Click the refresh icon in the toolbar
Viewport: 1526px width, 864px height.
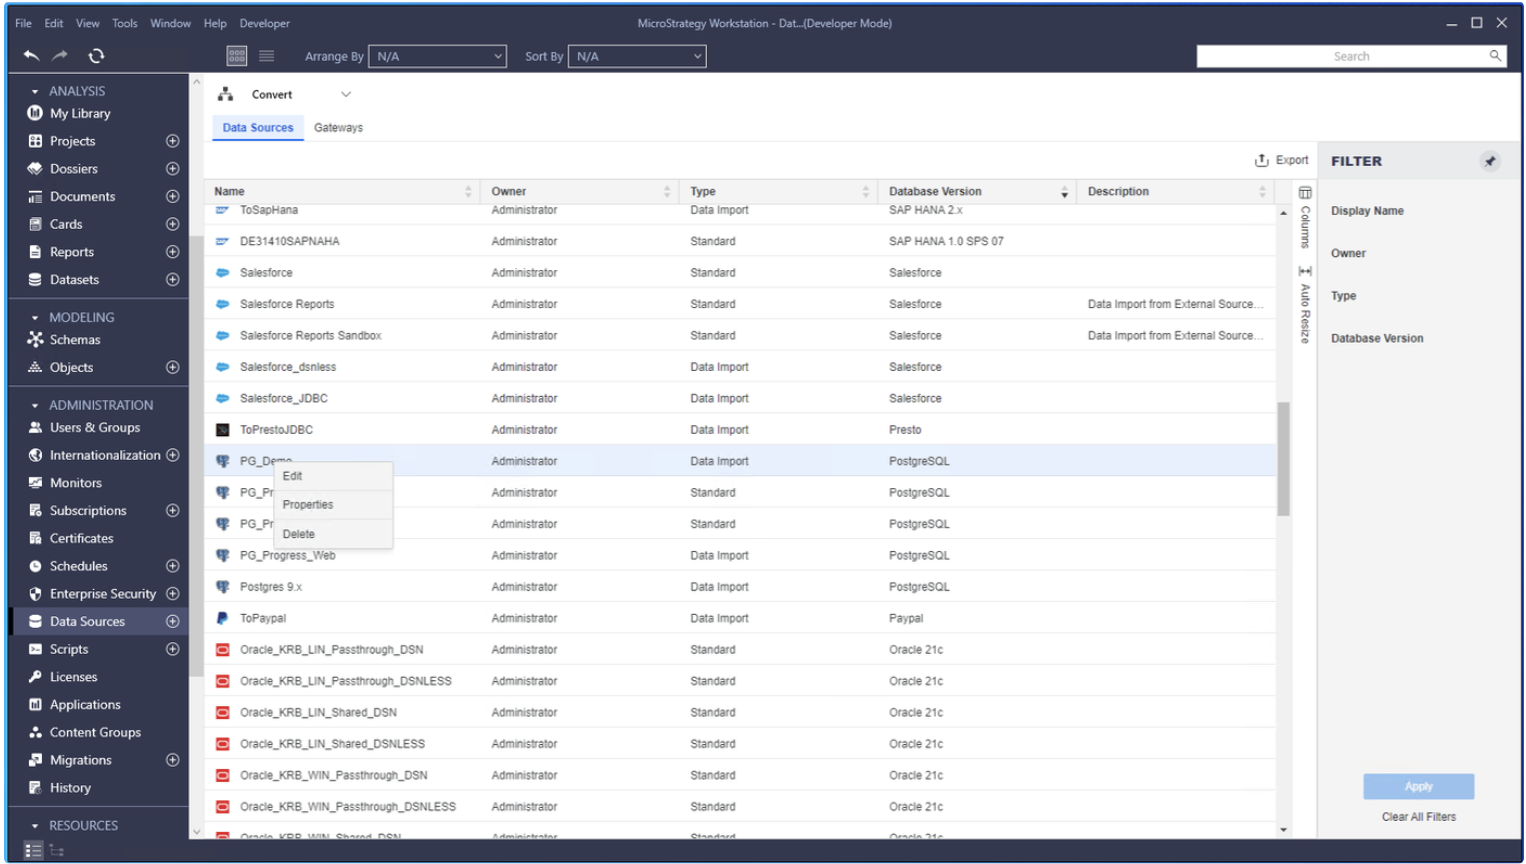coord(96,56)
